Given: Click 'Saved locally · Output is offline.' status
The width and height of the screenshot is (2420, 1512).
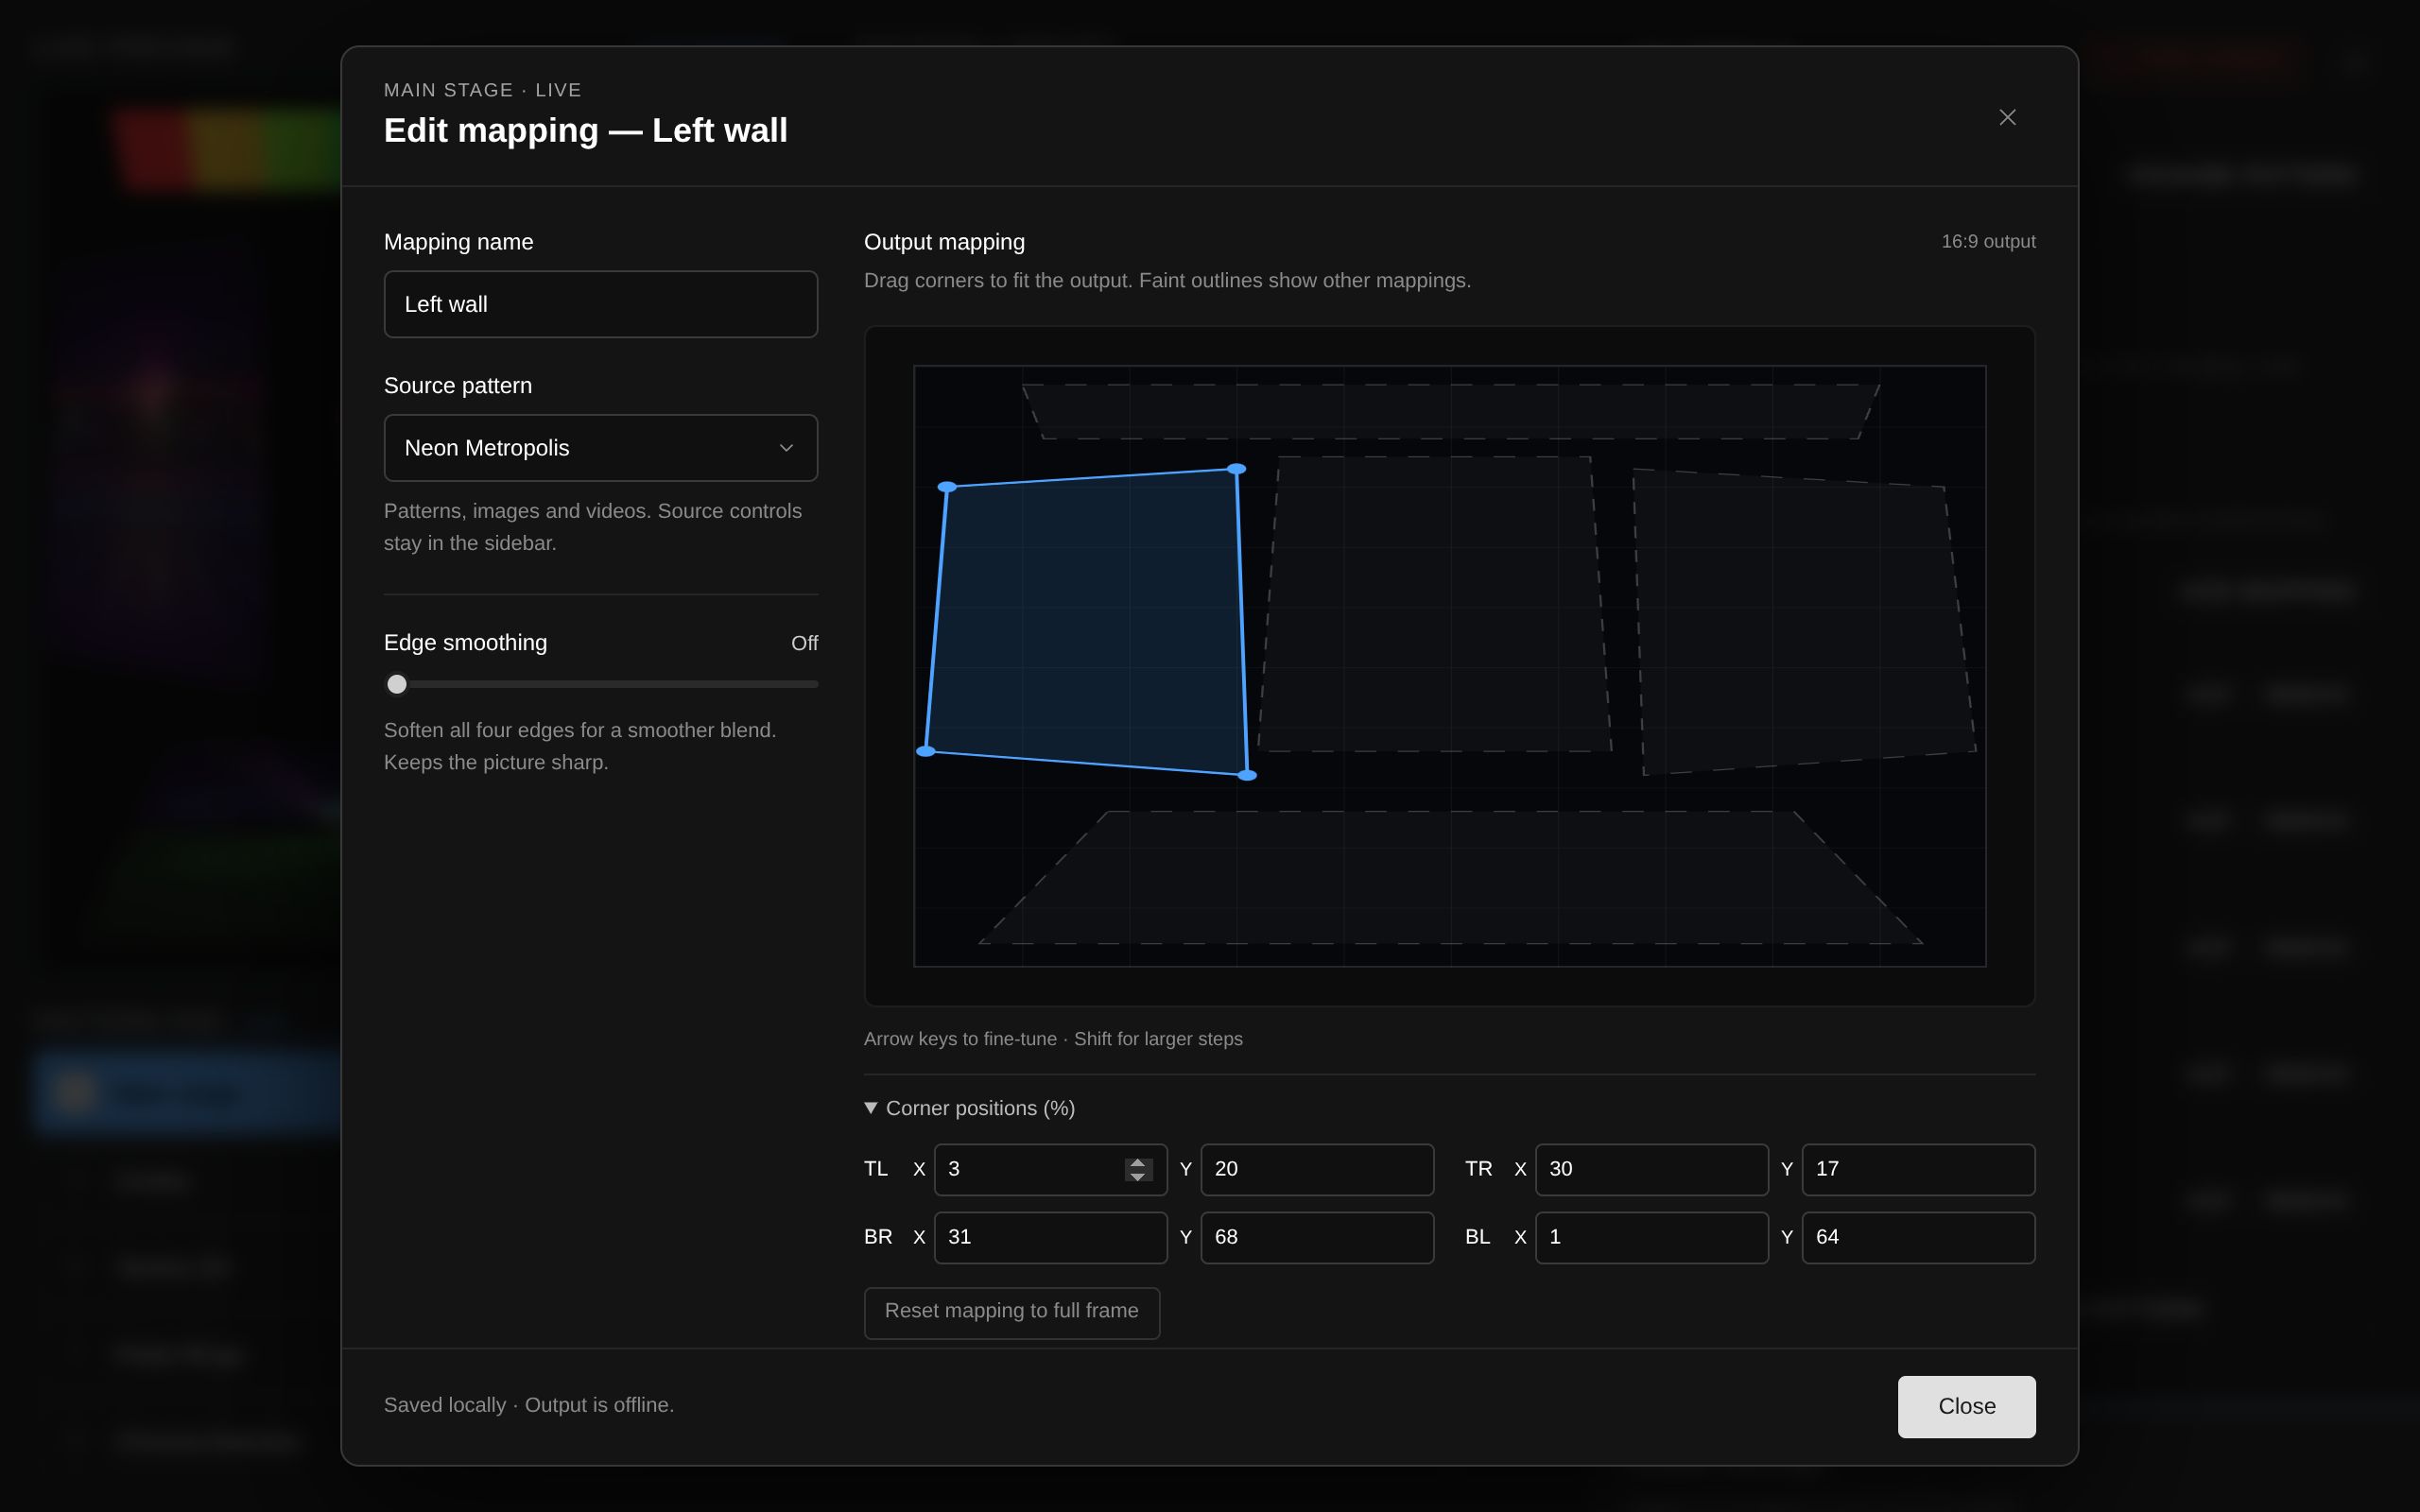Looking at the screenshot, I should pos(529,1405).
